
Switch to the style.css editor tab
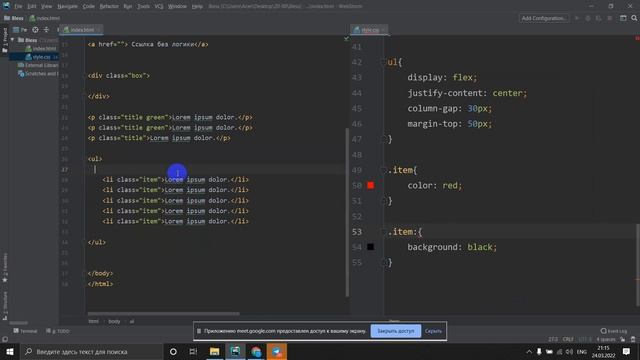point(369,30)
